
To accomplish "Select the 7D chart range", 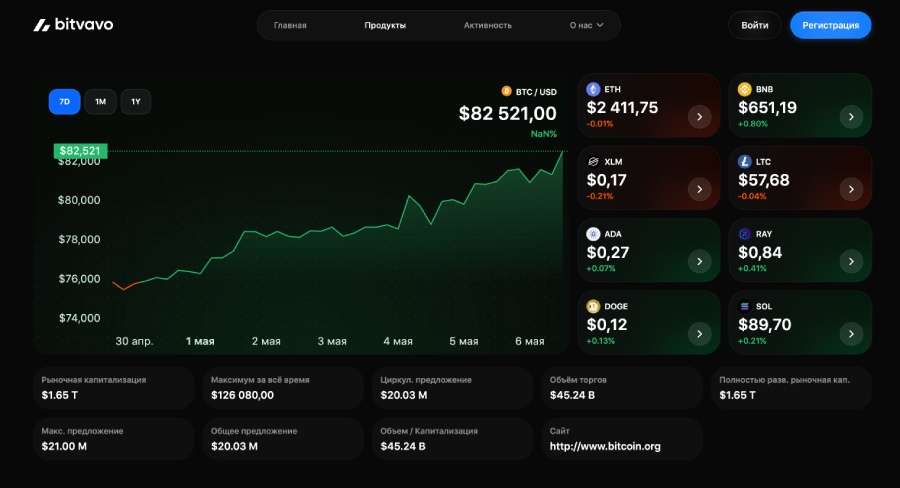I will pyautogui.click(x=64, y=102).
